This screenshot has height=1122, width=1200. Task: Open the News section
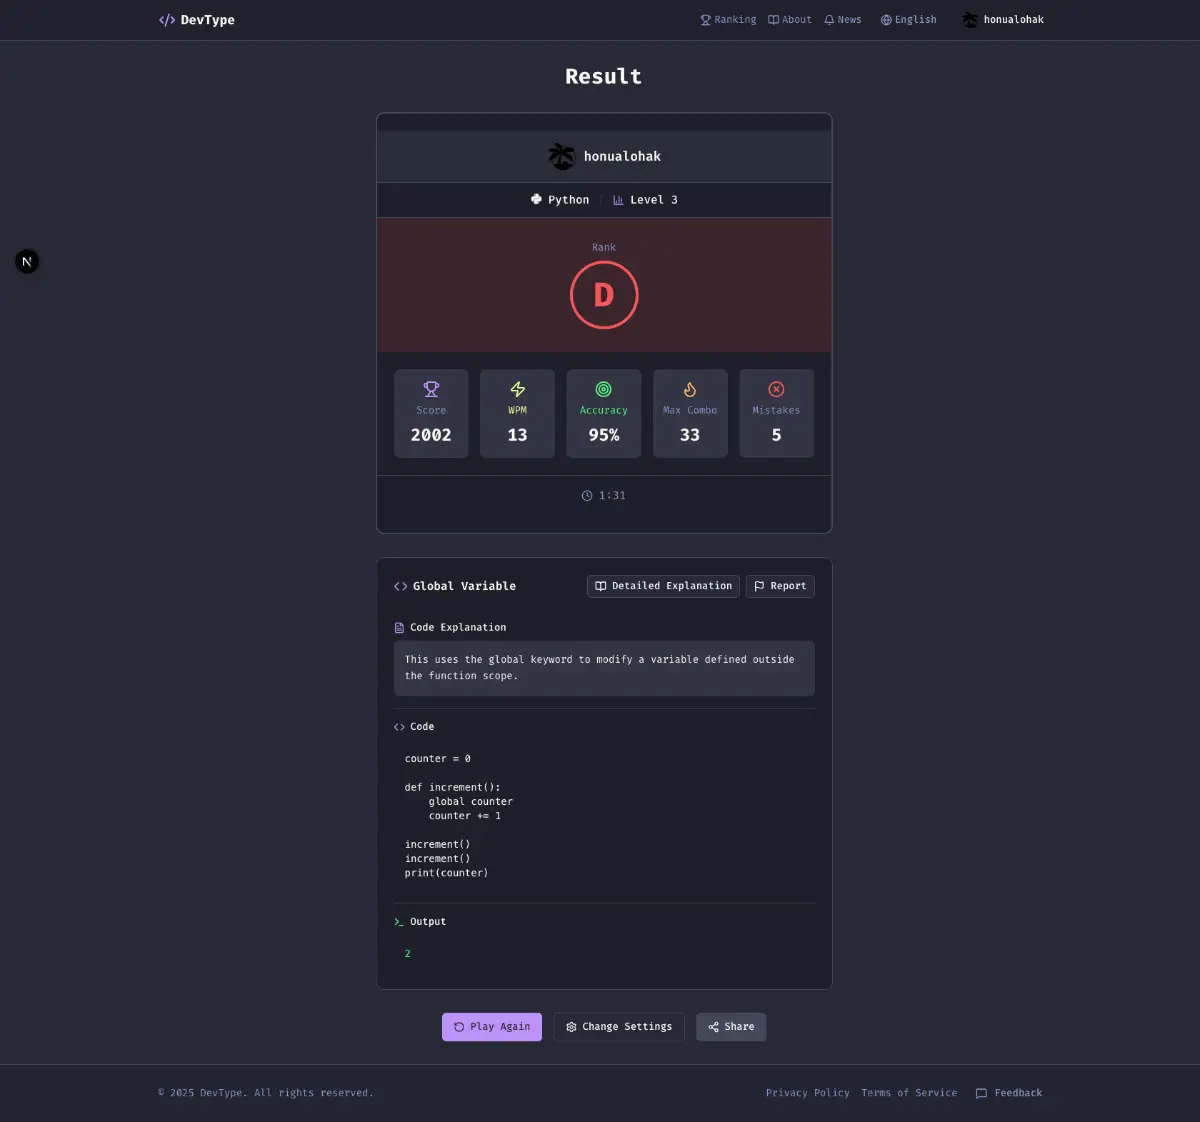pos(842,20)
